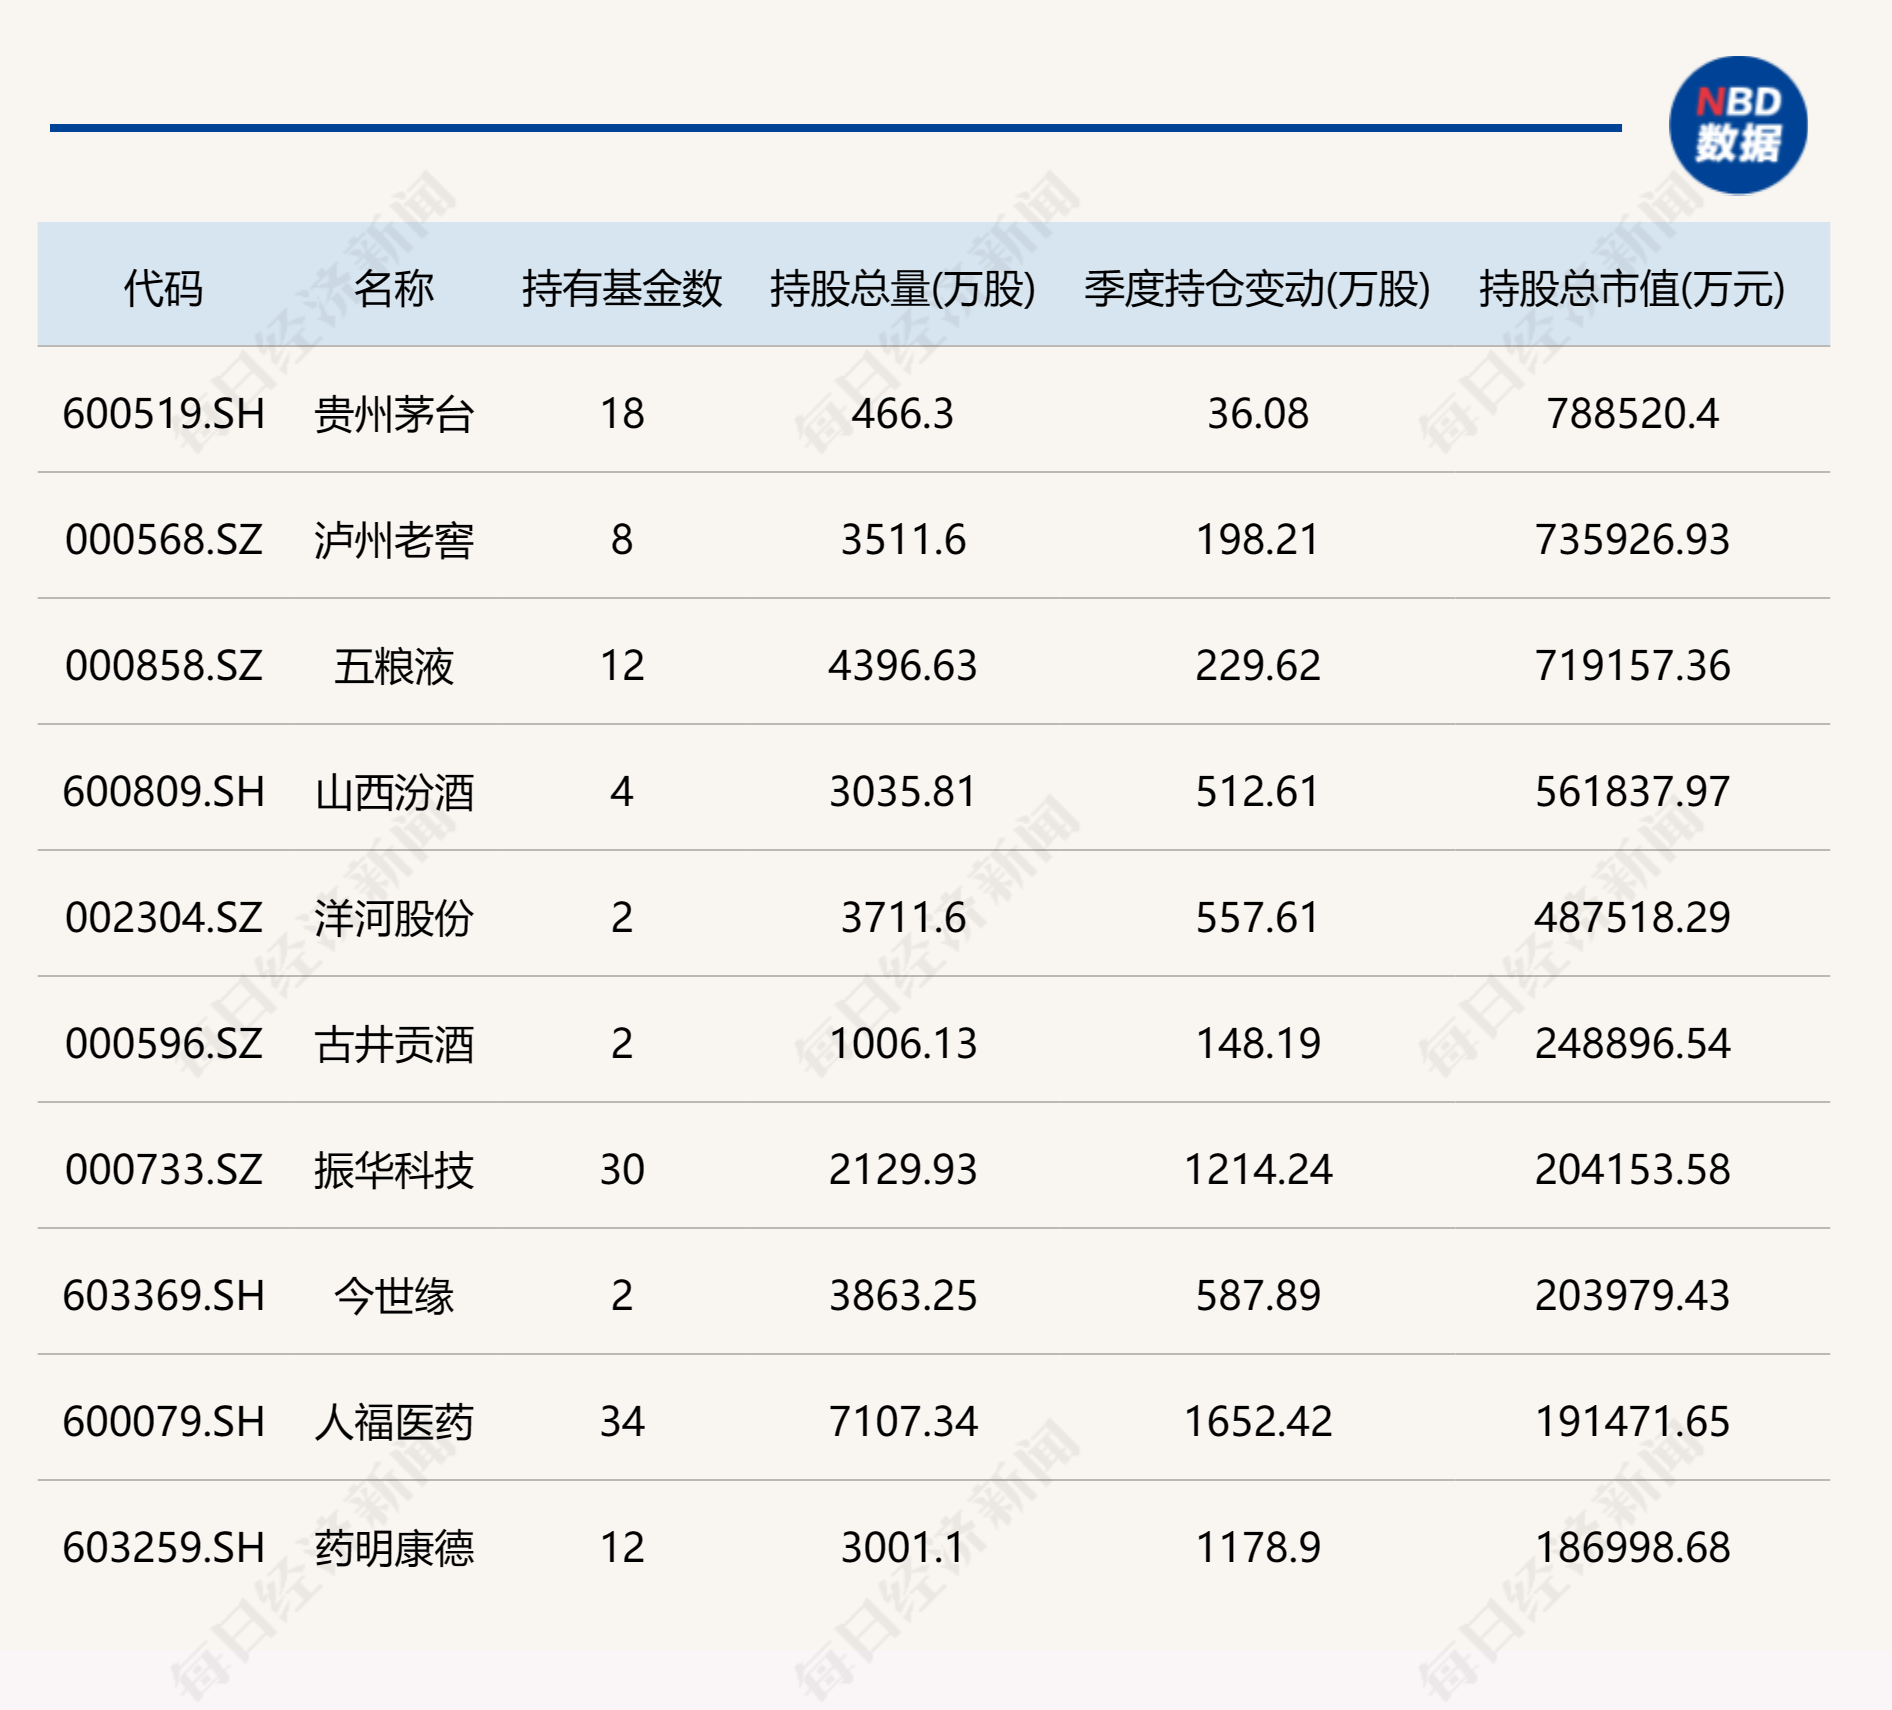
Task: Click the market value 191471.65
Action: [x=1632, y=1421]
